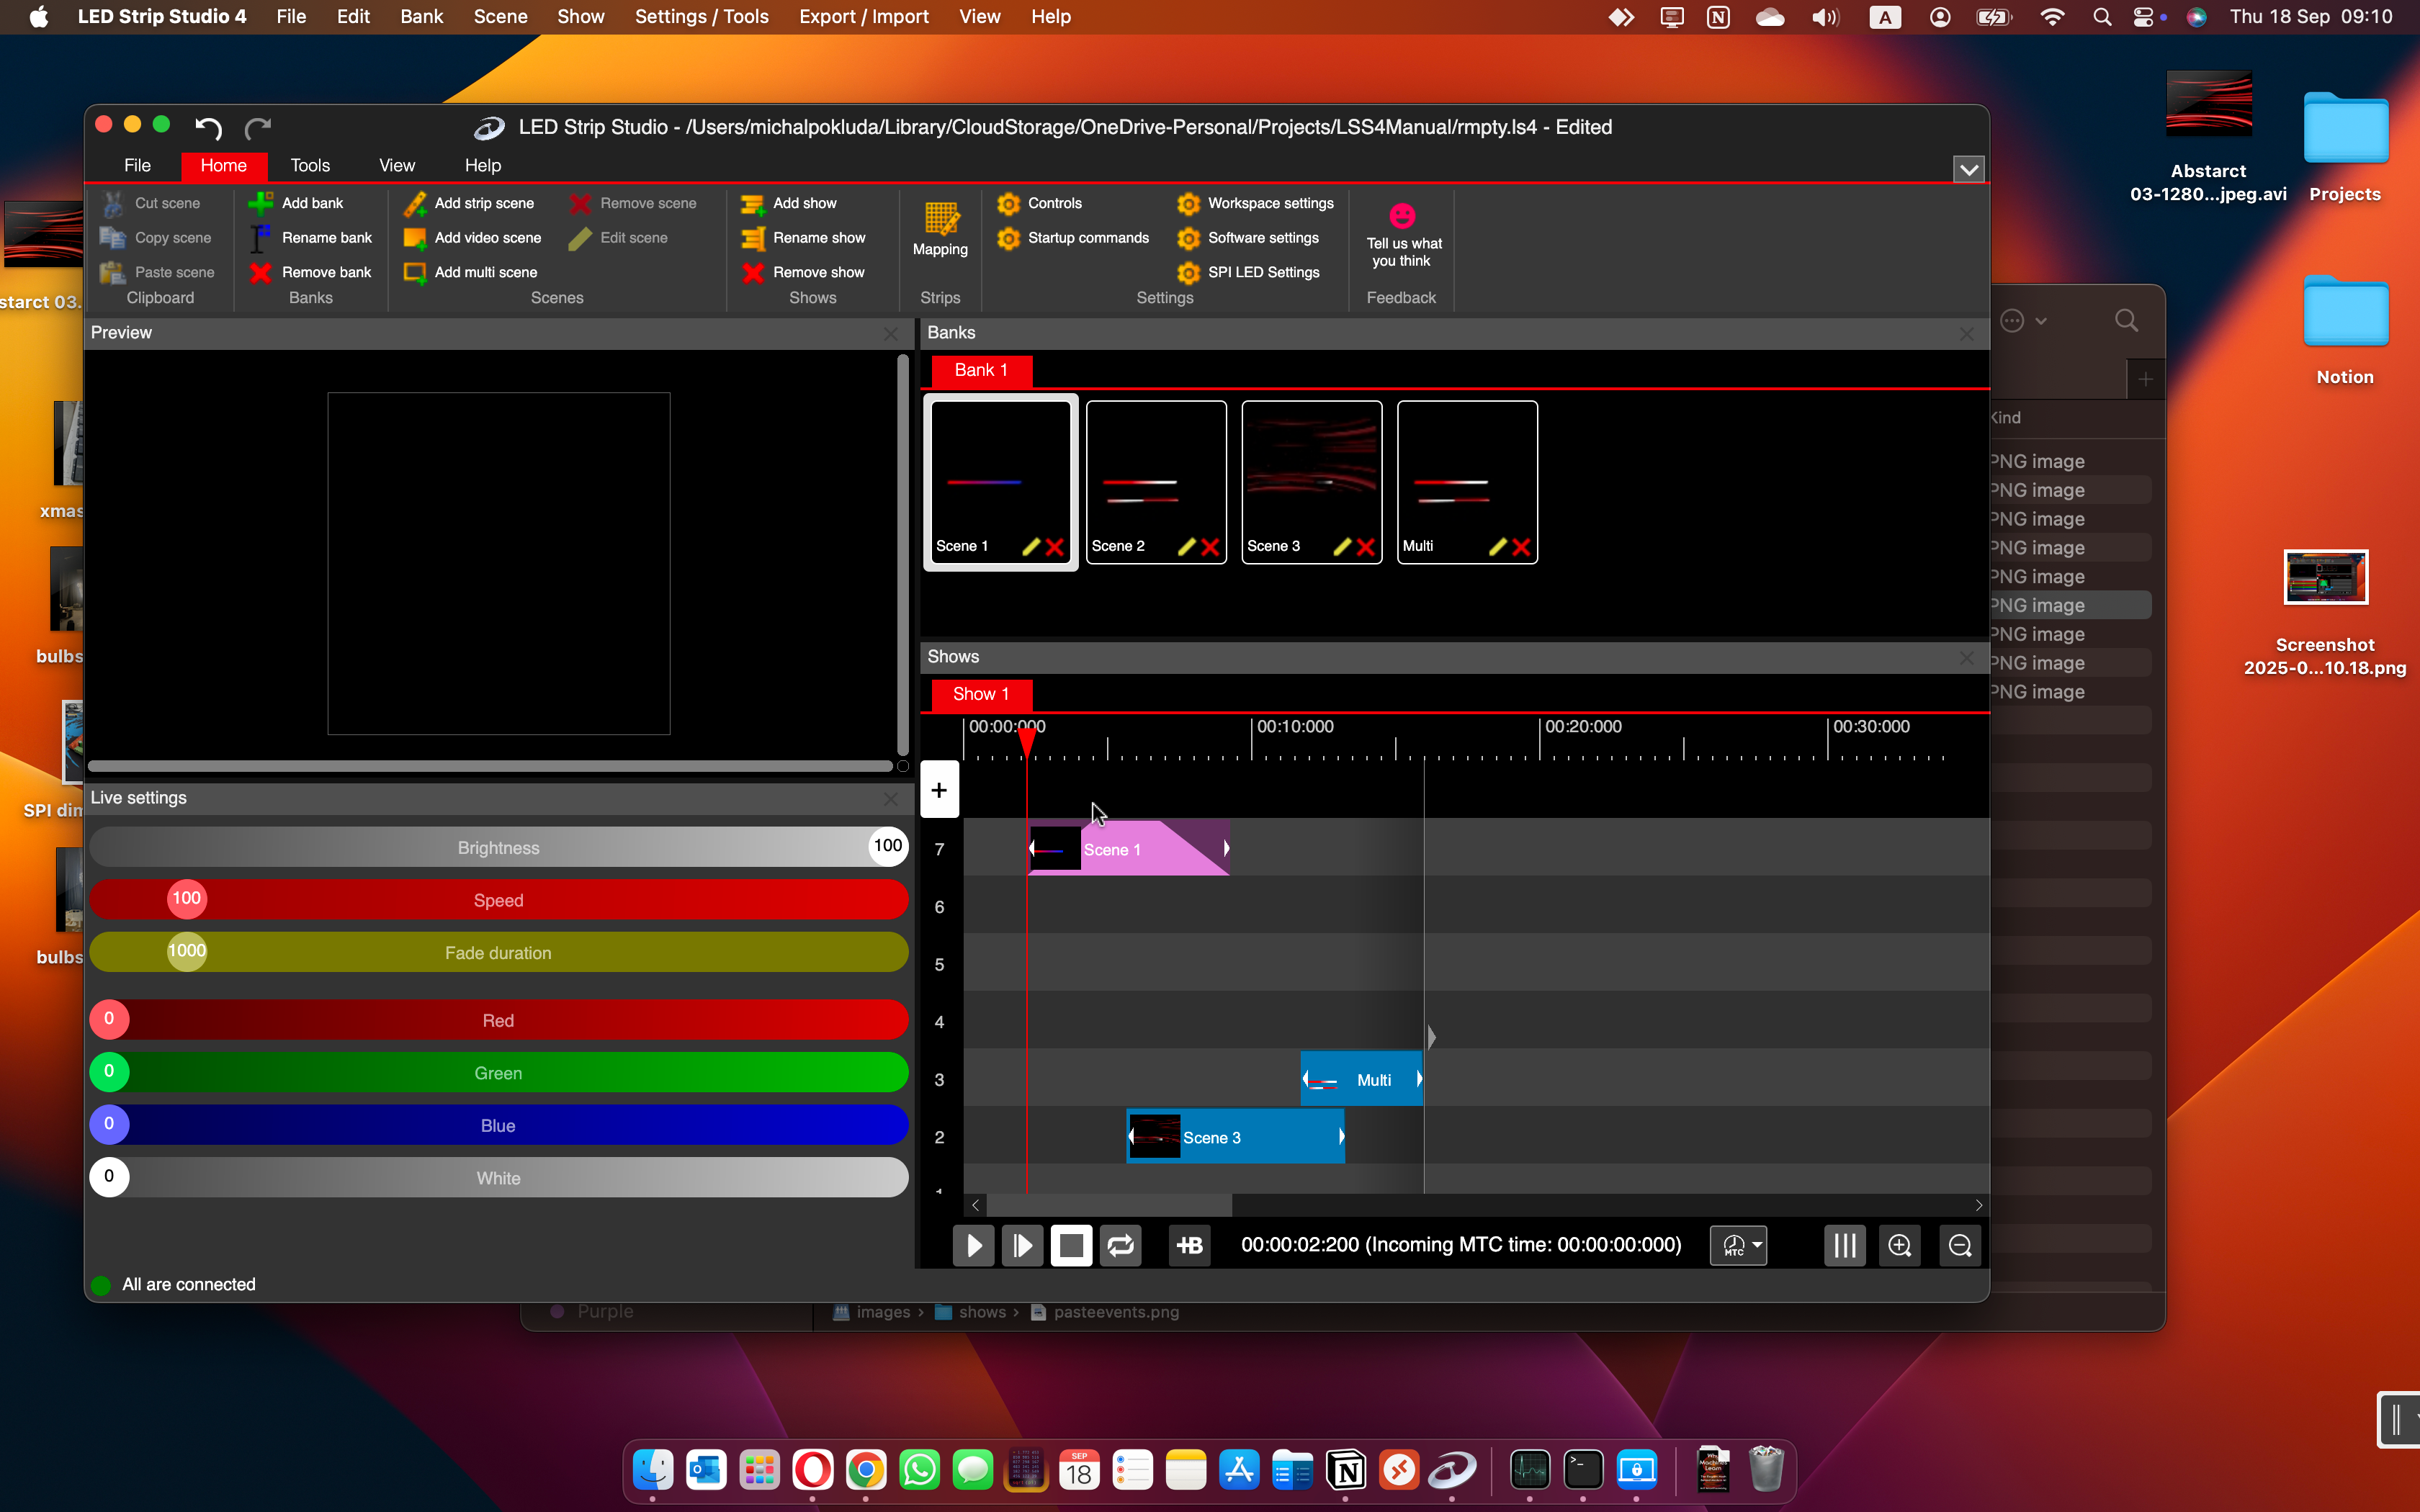Viewport: 2420px width, 1512px height.
Task: Edit Scene 1 using its pencil icon
Action: coord(1031,546)
